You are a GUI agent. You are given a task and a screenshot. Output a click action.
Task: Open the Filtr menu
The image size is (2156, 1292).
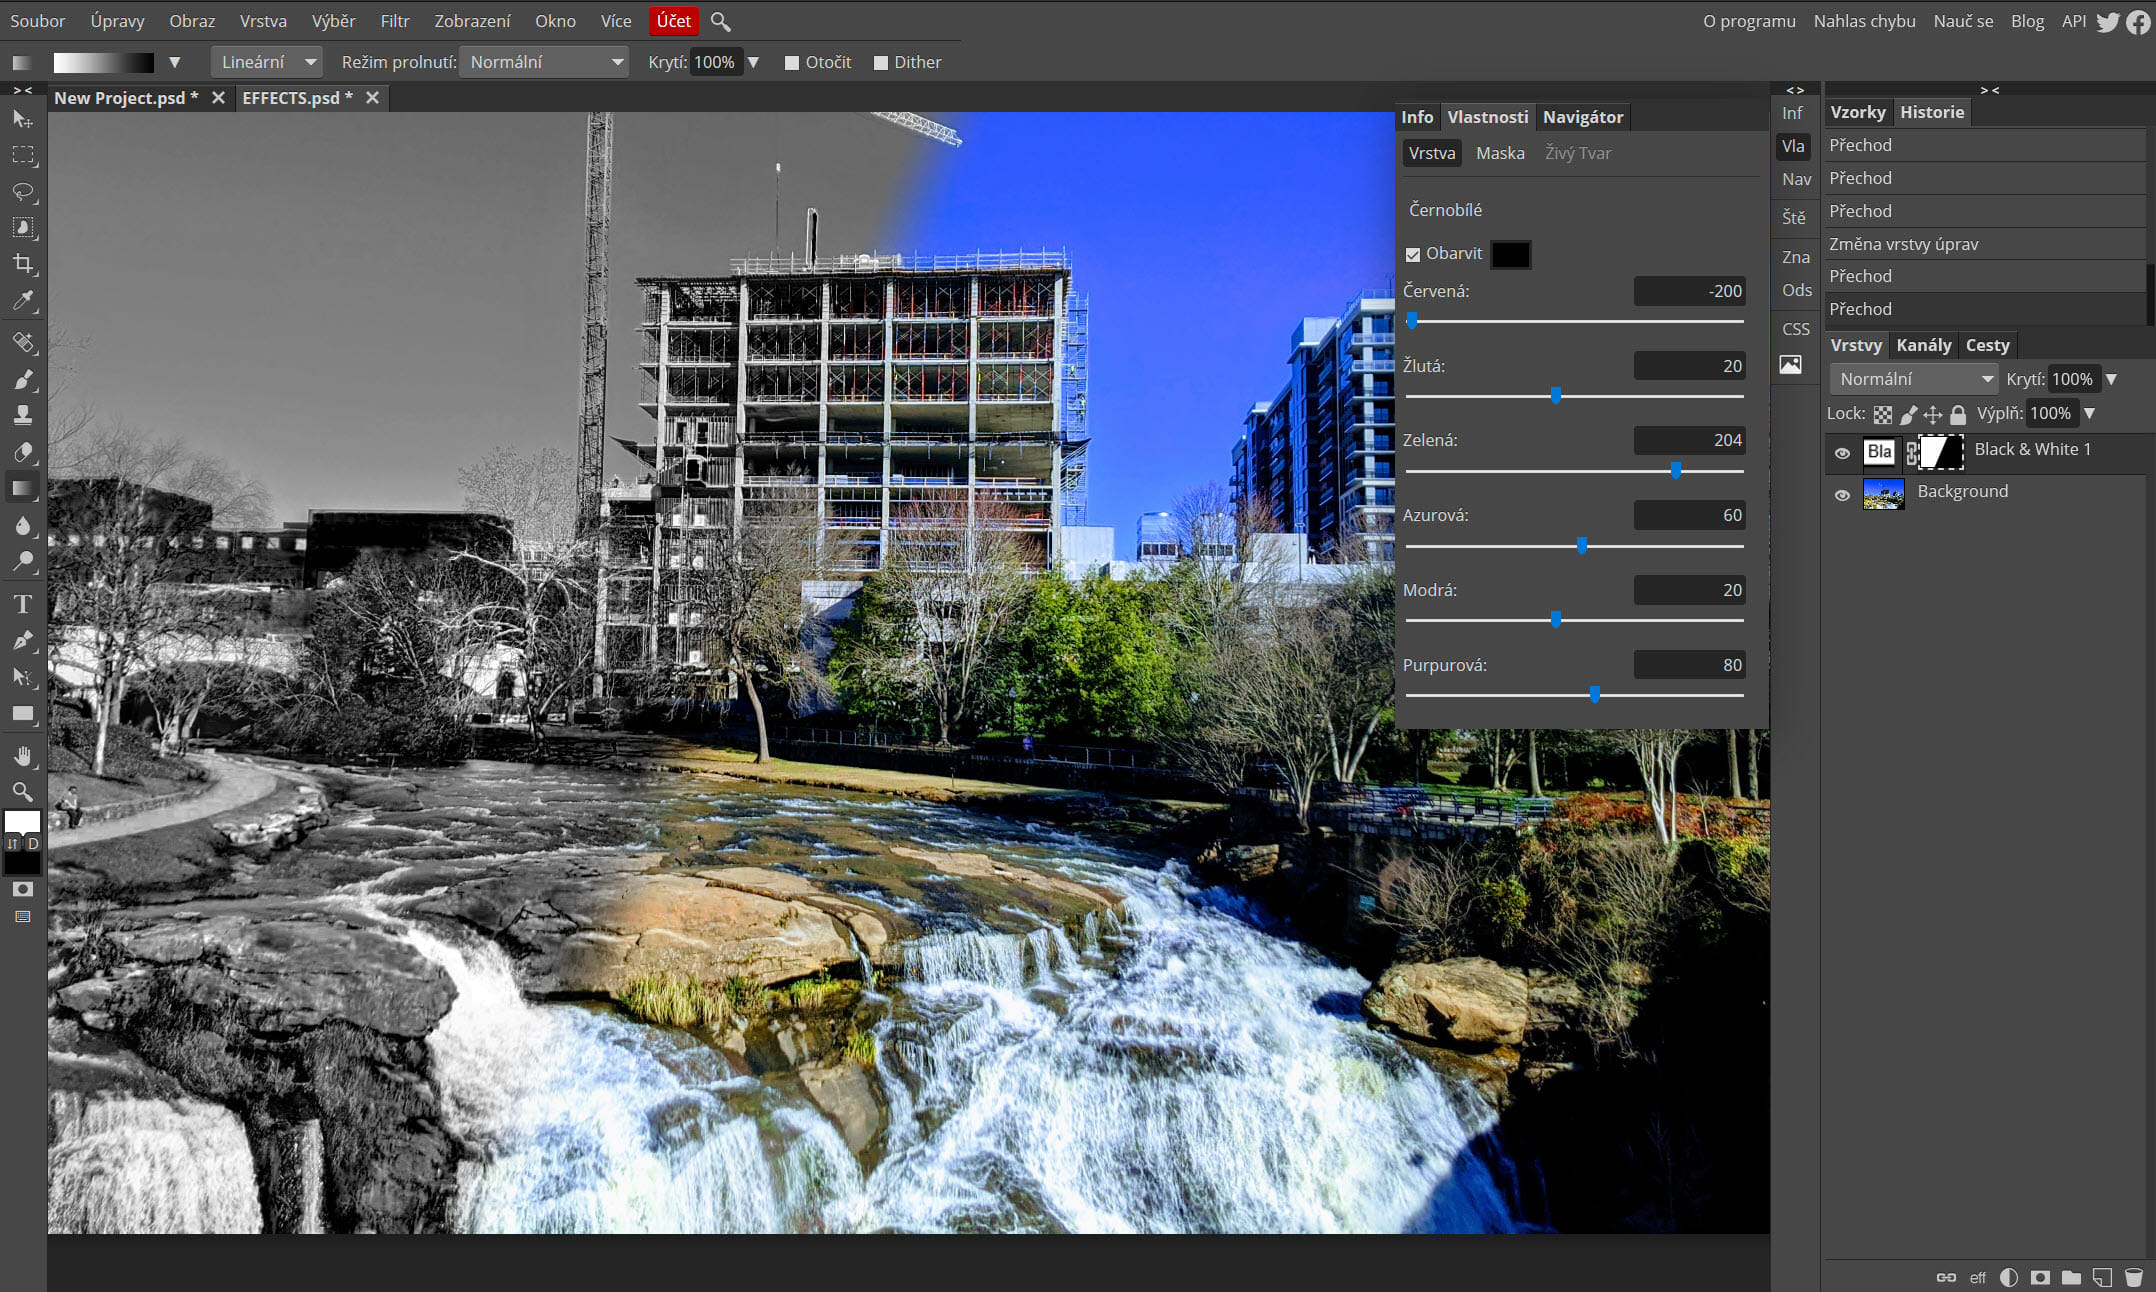[394, 21]
